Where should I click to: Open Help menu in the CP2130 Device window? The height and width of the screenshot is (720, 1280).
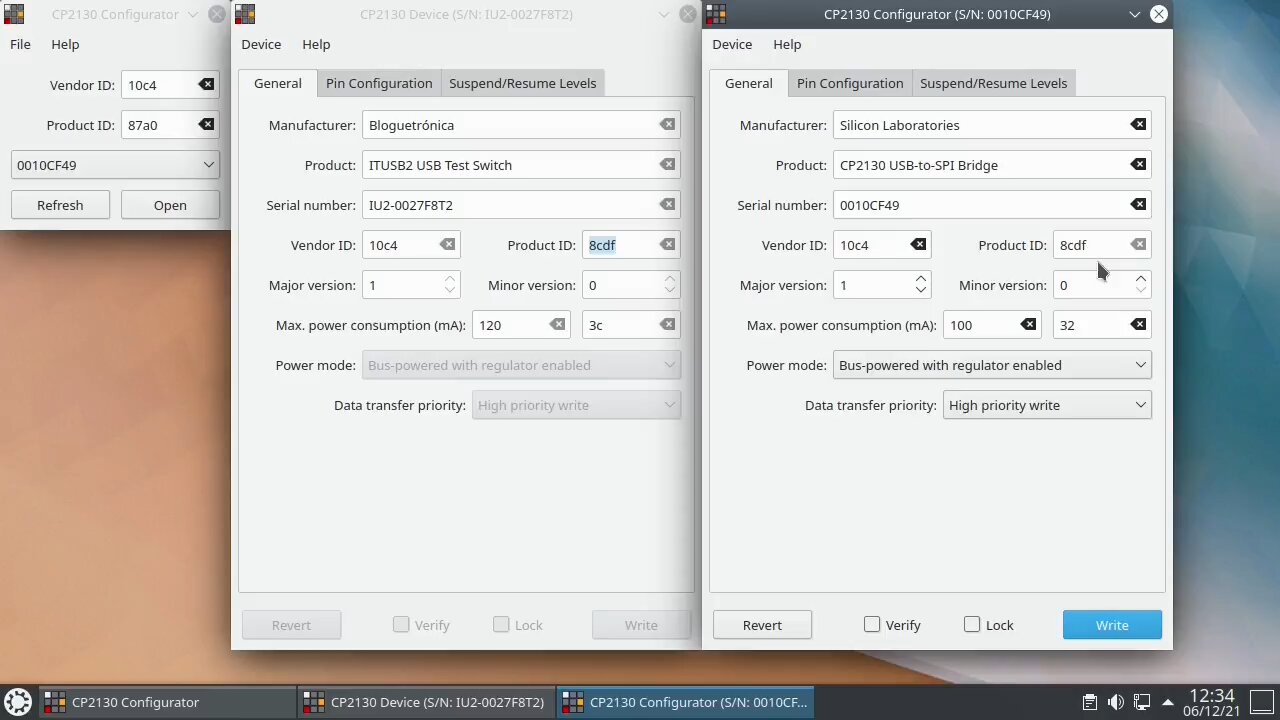pyautogui.click(x=316, y=44)
